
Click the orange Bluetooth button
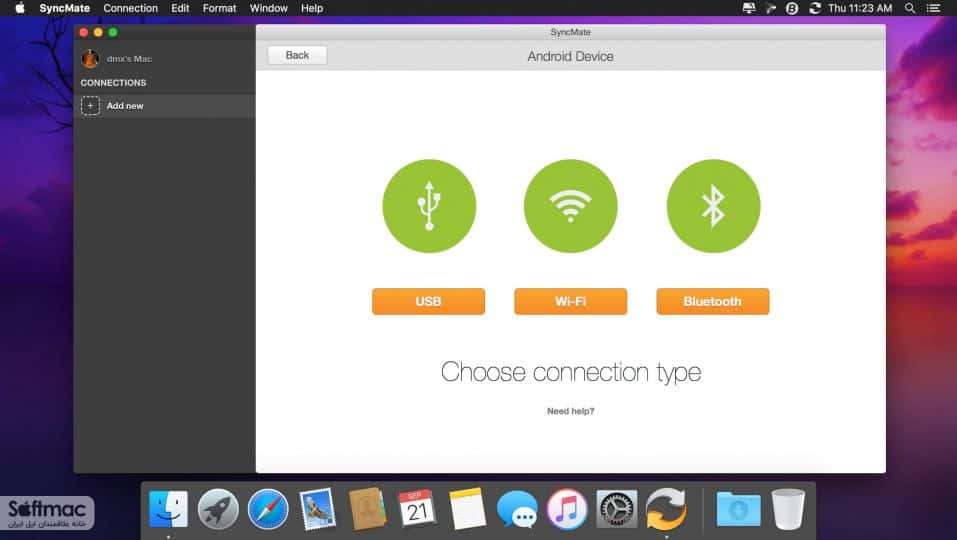tap(713, 301)
